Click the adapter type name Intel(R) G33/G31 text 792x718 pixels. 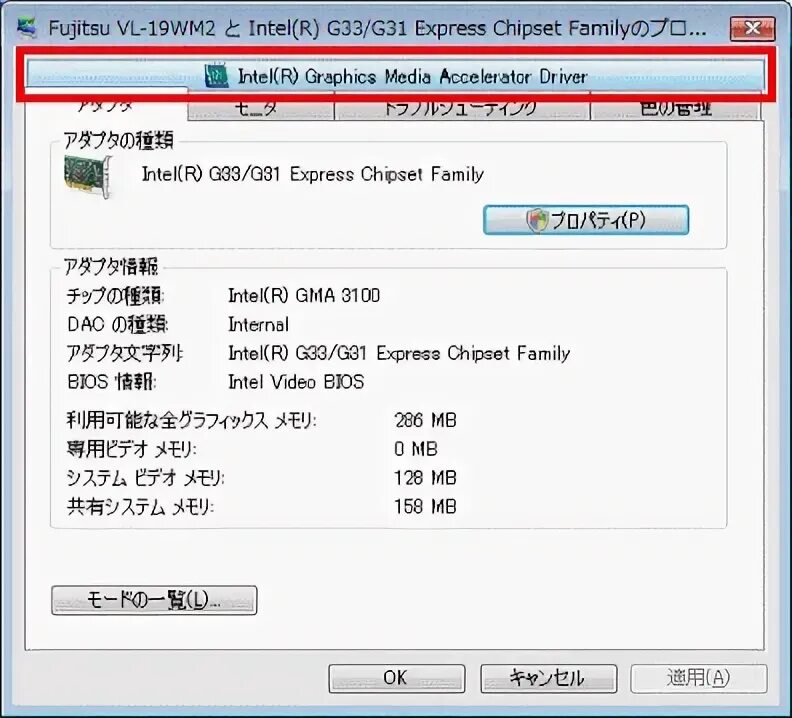[313, 174]
